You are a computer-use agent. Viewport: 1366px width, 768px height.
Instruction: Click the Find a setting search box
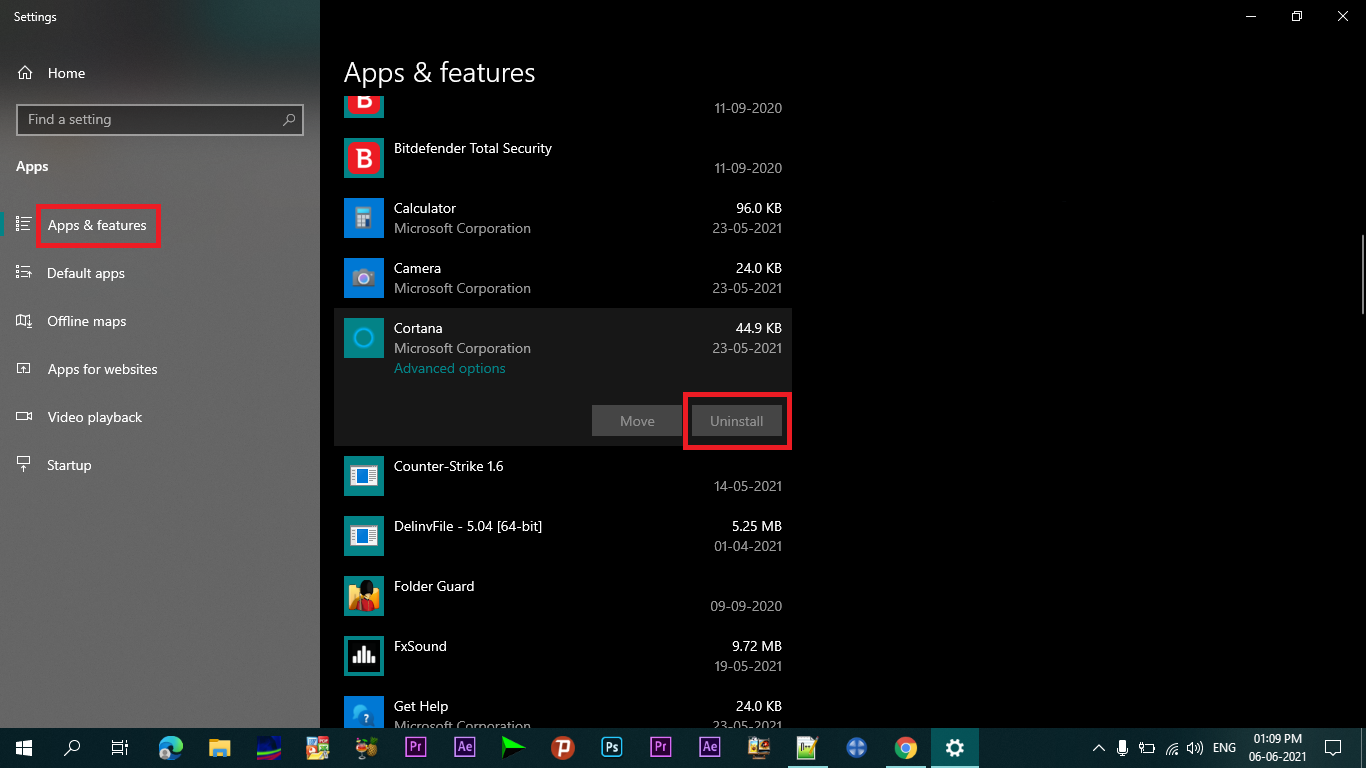tap(160, 119)
